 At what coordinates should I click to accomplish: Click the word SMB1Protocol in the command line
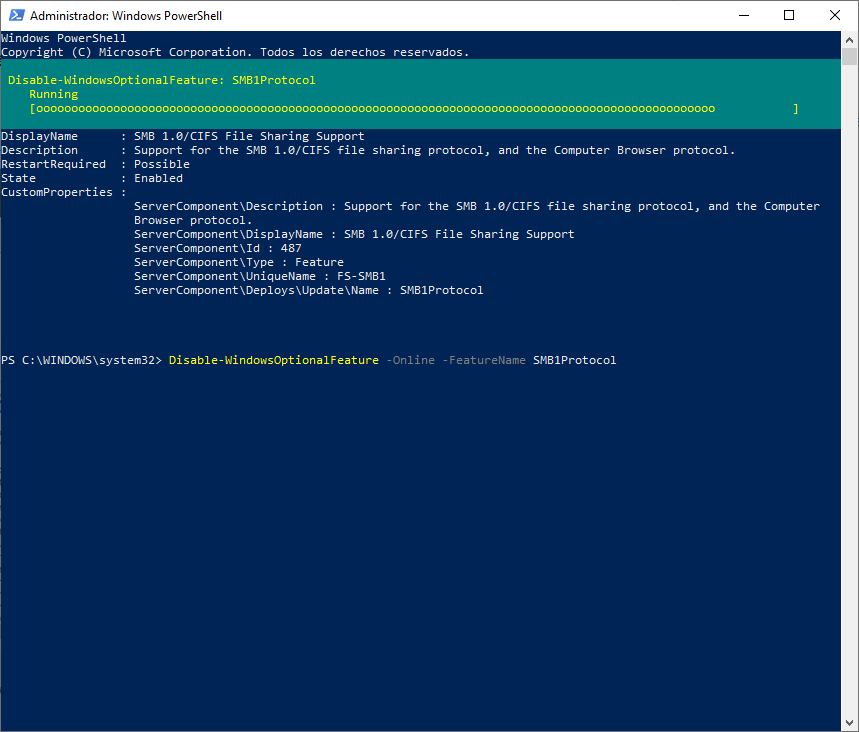point(574,359)
